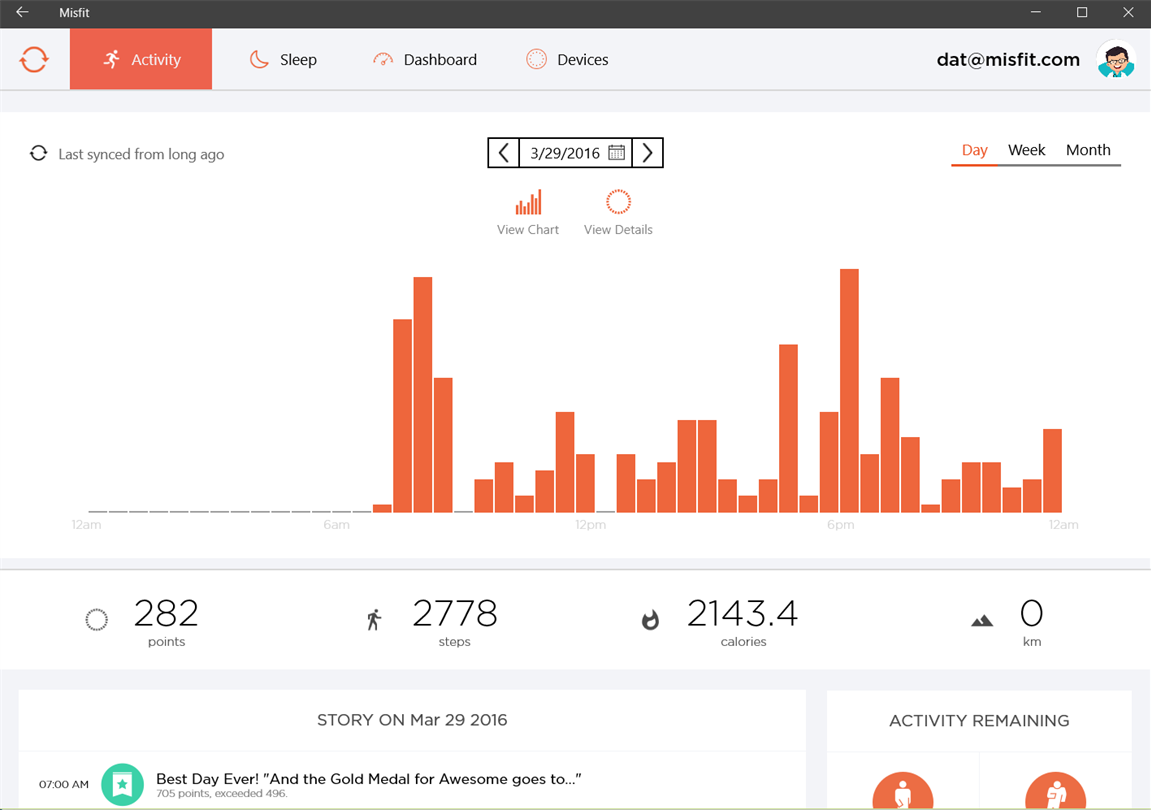Image resolution: width=1151 pixels, height=810 pixels.
Task: Click the 2778 steps value
Action: tap(454, 614)
